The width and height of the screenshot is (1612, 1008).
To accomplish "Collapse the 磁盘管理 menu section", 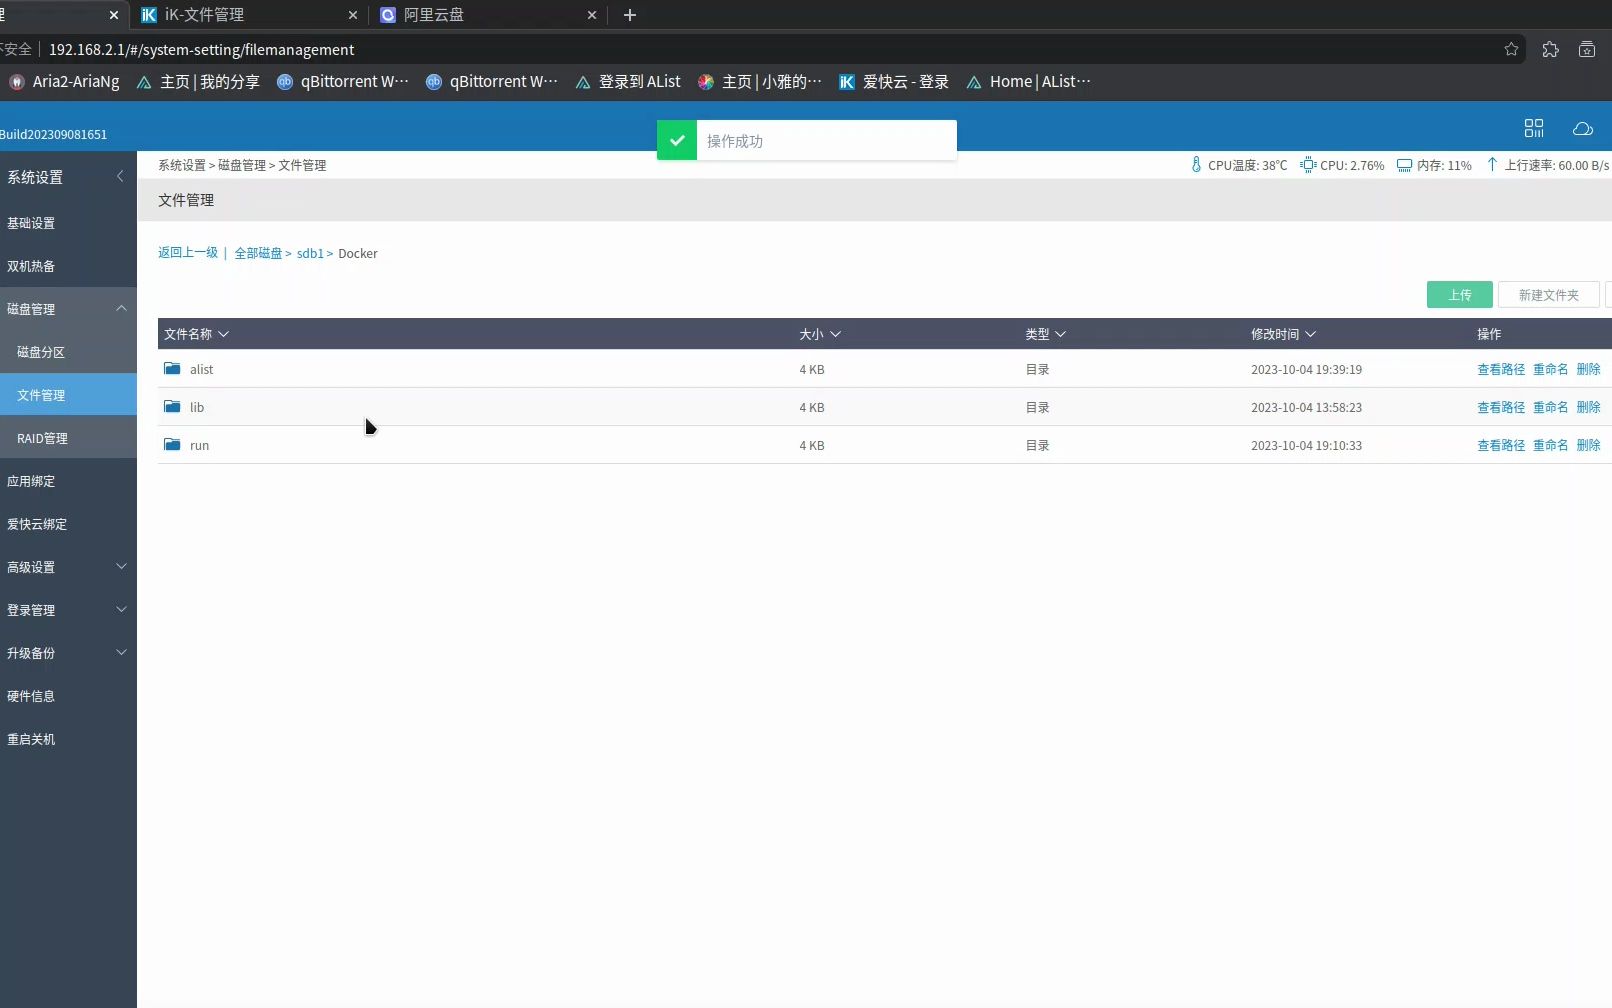I will (x=121, y=308).
